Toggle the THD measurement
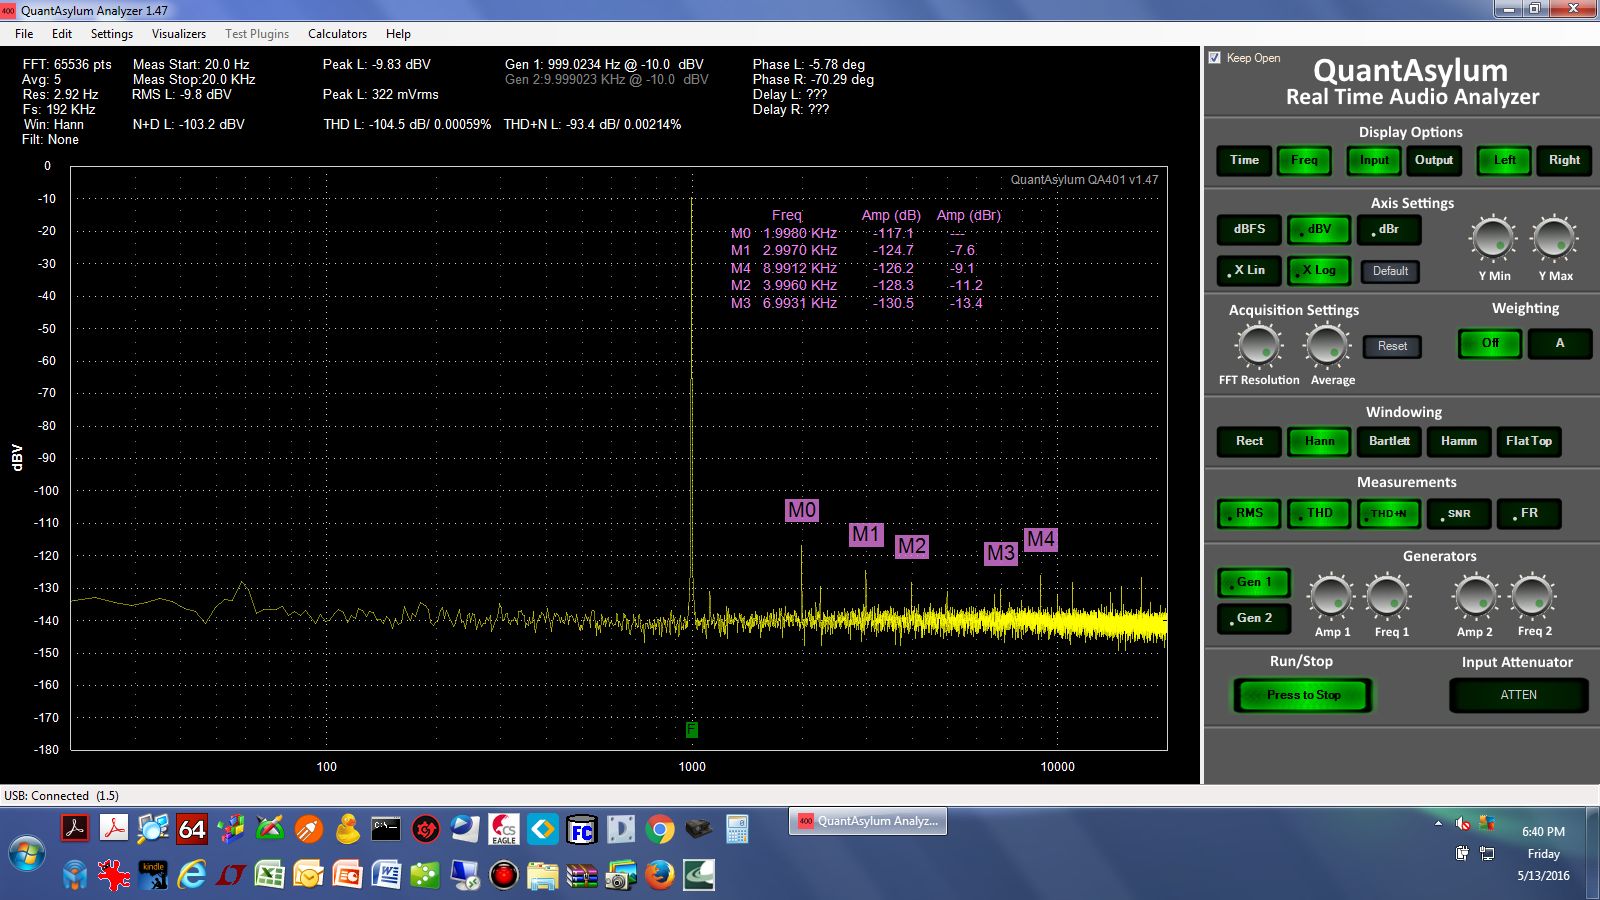Viewport: 1600px width, 900px height. (1319, 513)
